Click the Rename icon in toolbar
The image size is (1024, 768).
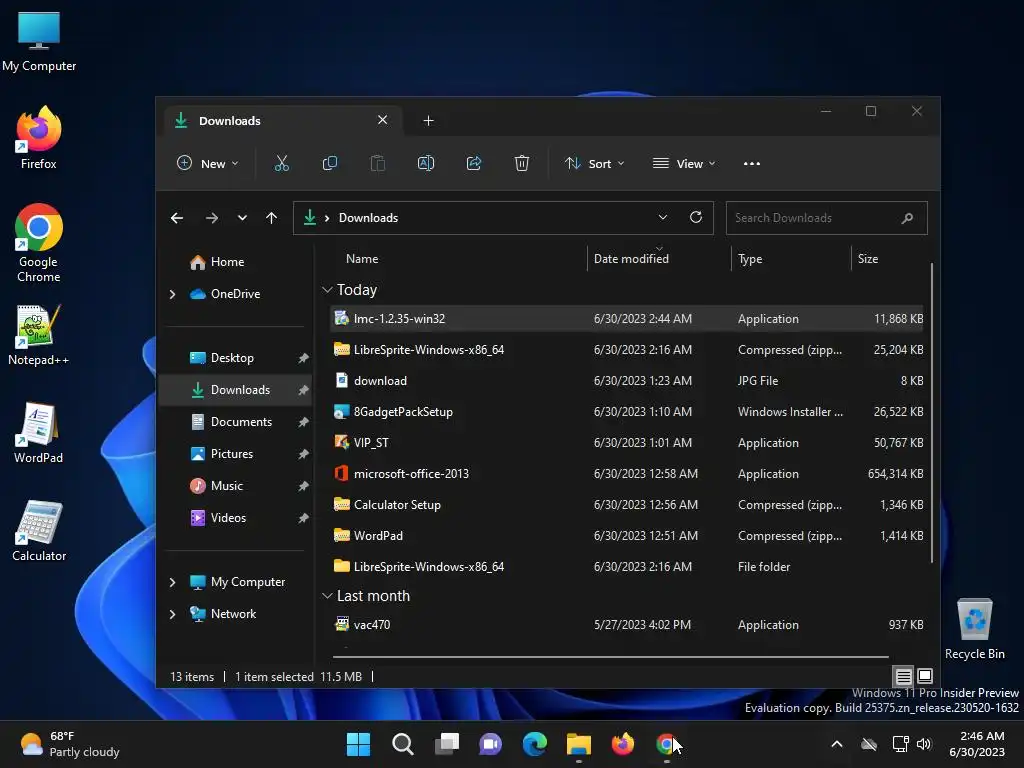(x=426, y=163)
